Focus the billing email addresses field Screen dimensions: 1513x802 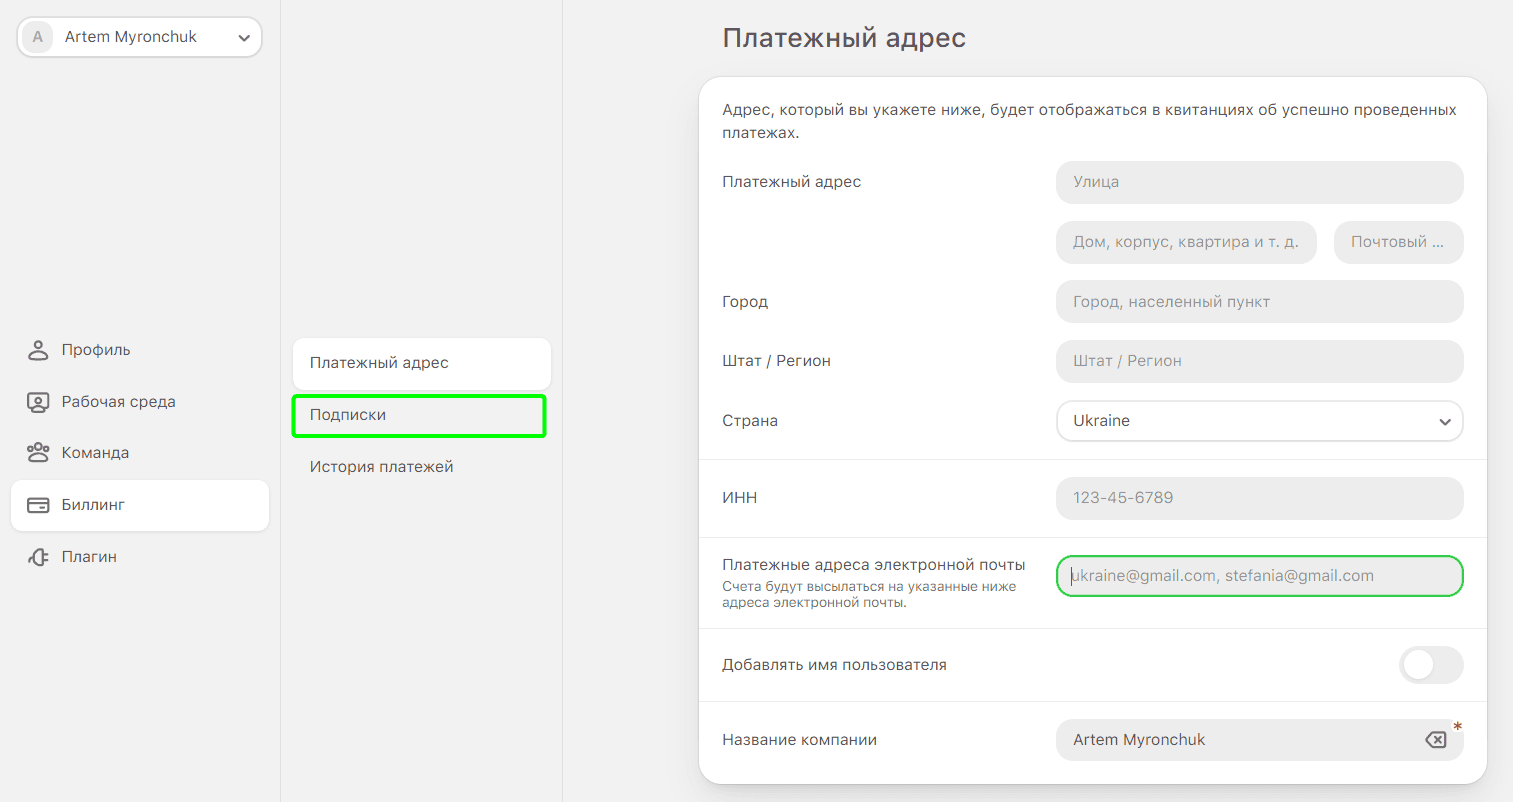coord(1258,576)
